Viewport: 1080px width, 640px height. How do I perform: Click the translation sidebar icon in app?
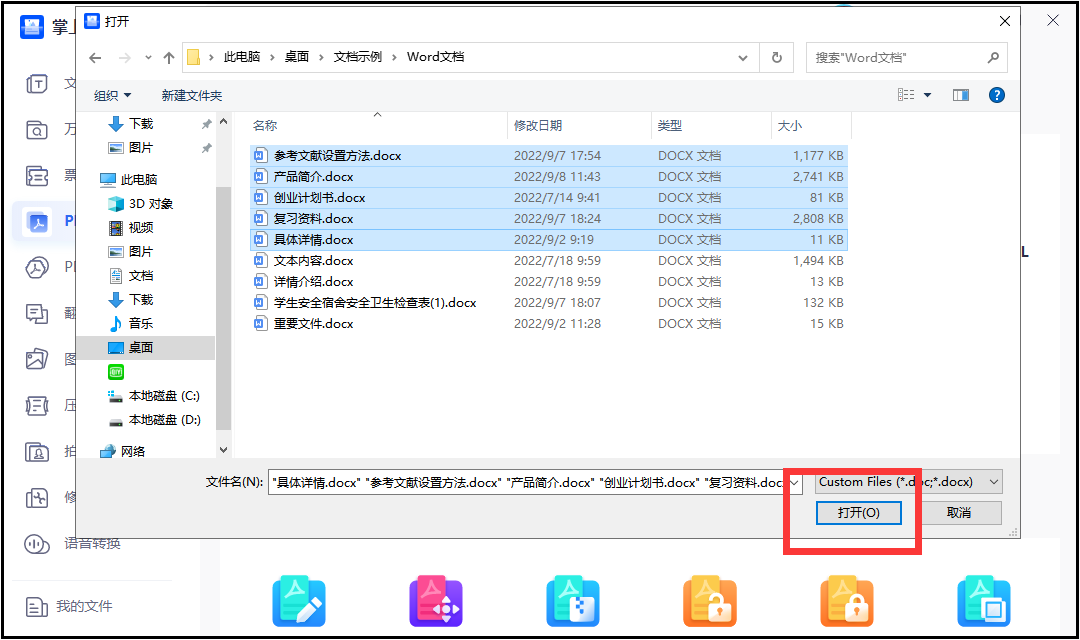point(37,313)
